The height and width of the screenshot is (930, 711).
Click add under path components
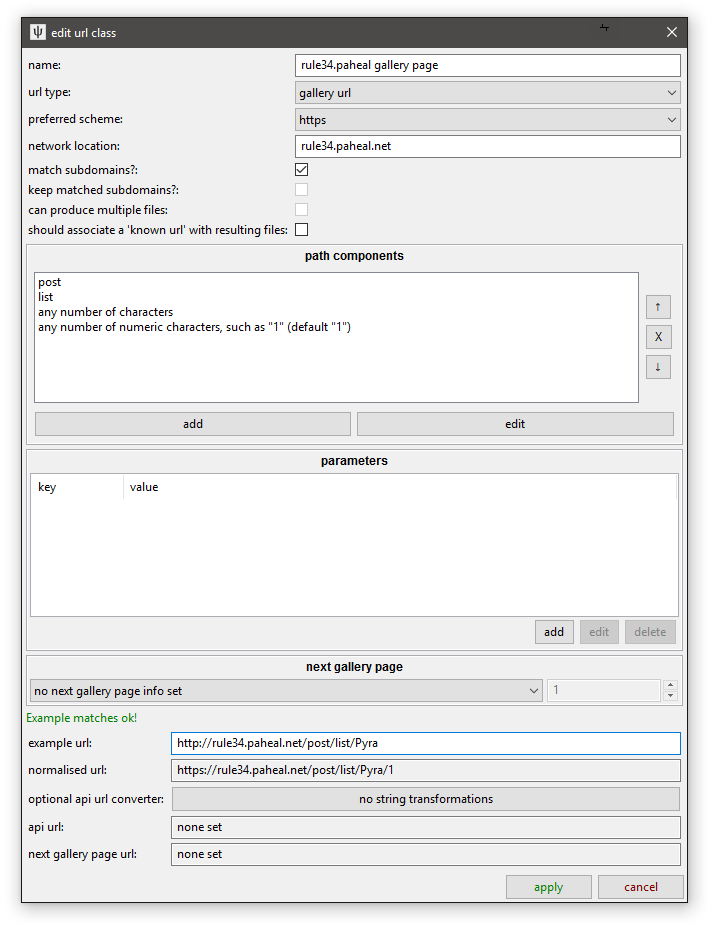click(x=193, y=424)
